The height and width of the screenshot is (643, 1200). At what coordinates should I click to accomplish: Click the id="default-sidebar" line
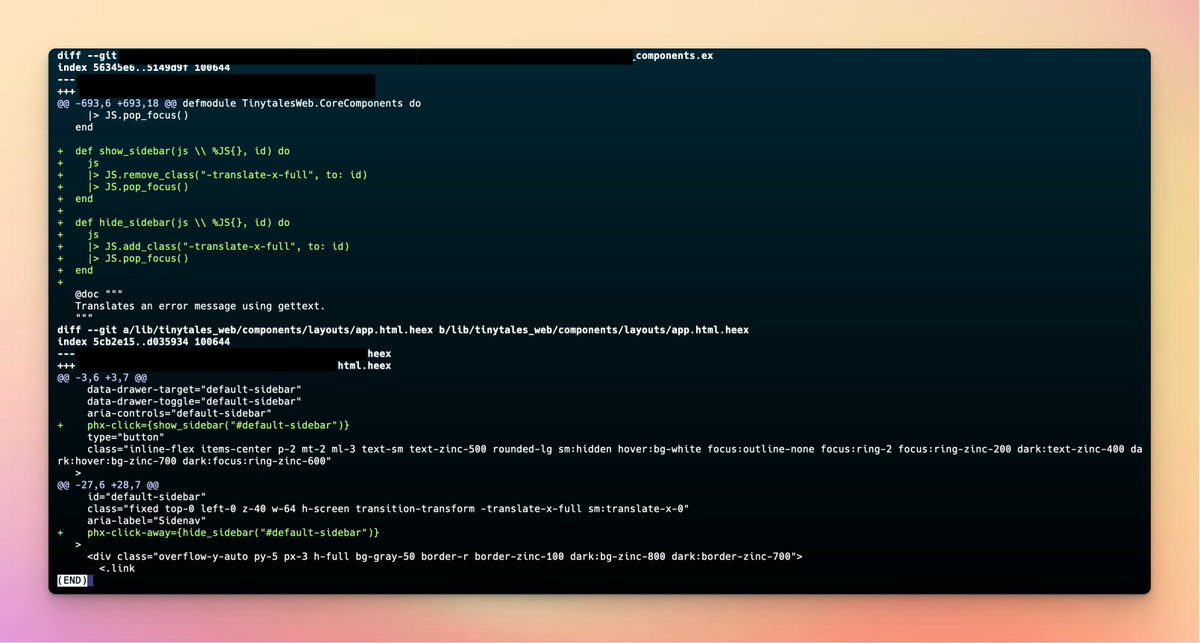pyautogui.click(x=146, y=496)
